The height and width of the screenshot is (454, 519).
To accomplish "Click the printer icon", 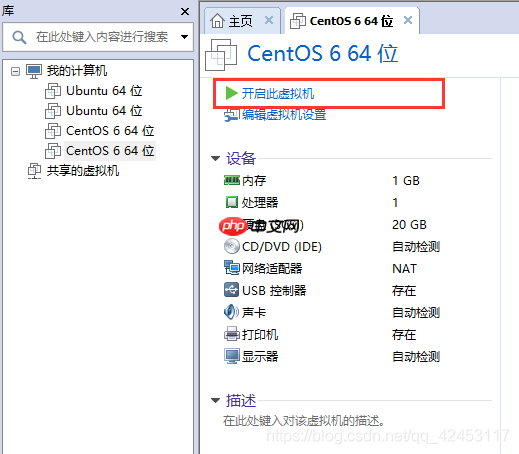I will 232,334.
